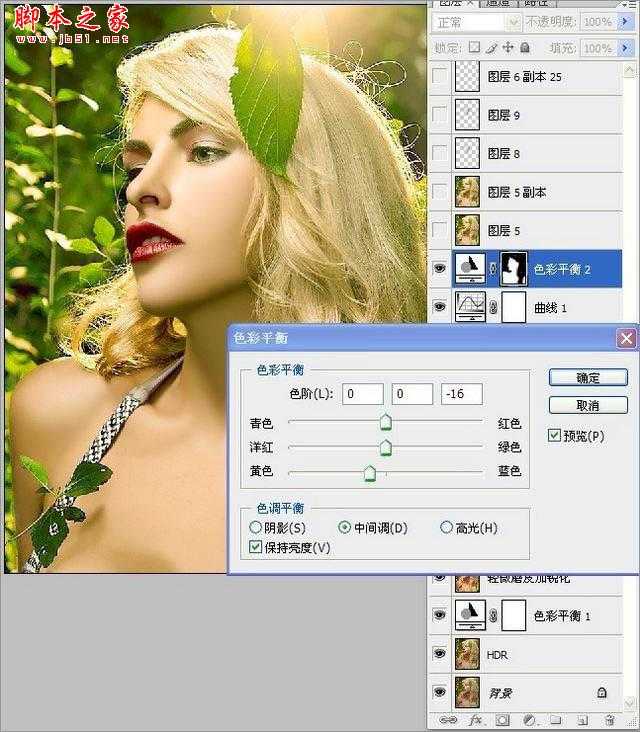Select the 高光(H) radio button
This screenshot has height=732, width=640.
click(x=446, y=528)
